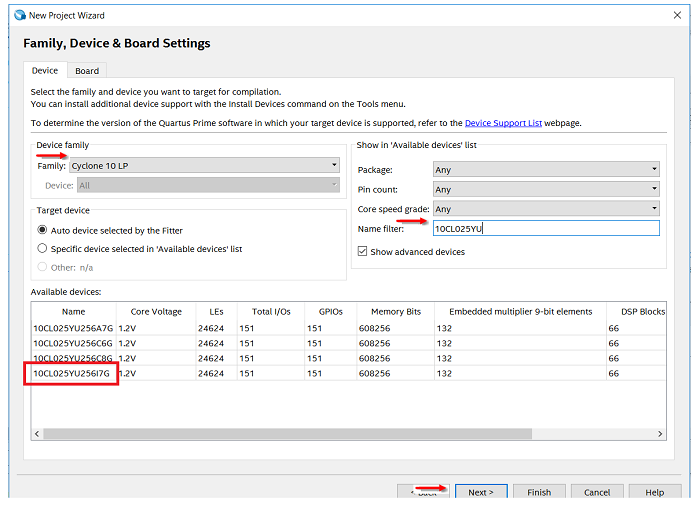Click the horizontal scrollbar right arrow
The image size is (700, 507).
pos(659,434)
